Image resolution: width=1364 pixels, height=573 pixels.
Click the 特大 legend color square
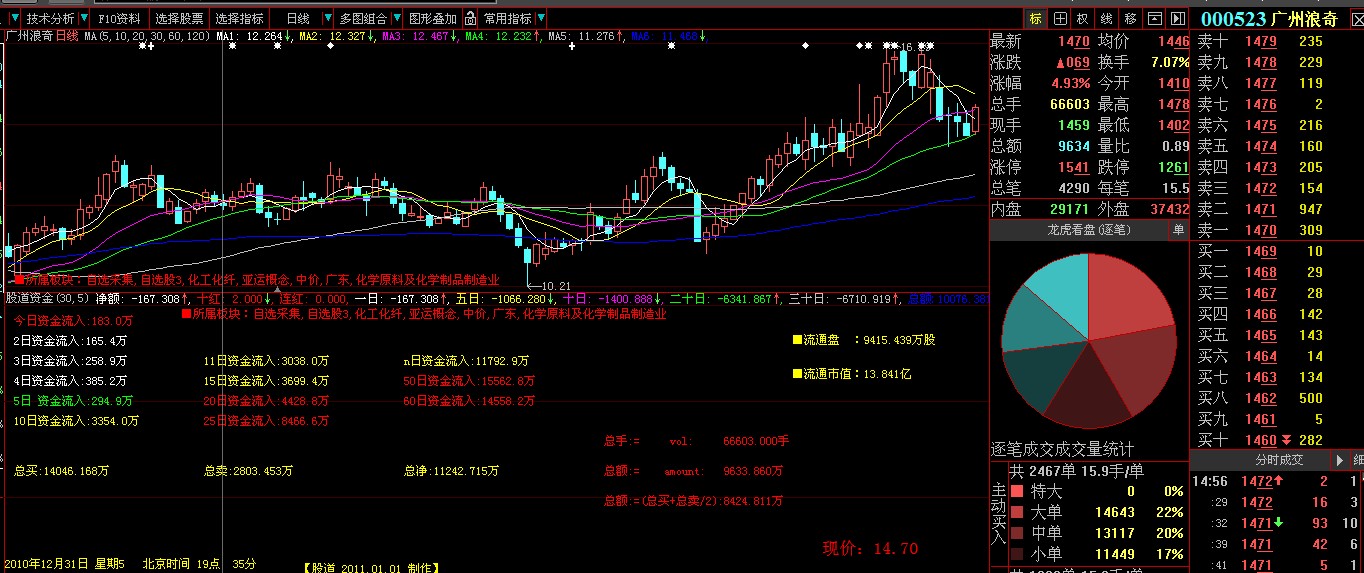[x=1017, y=491]
